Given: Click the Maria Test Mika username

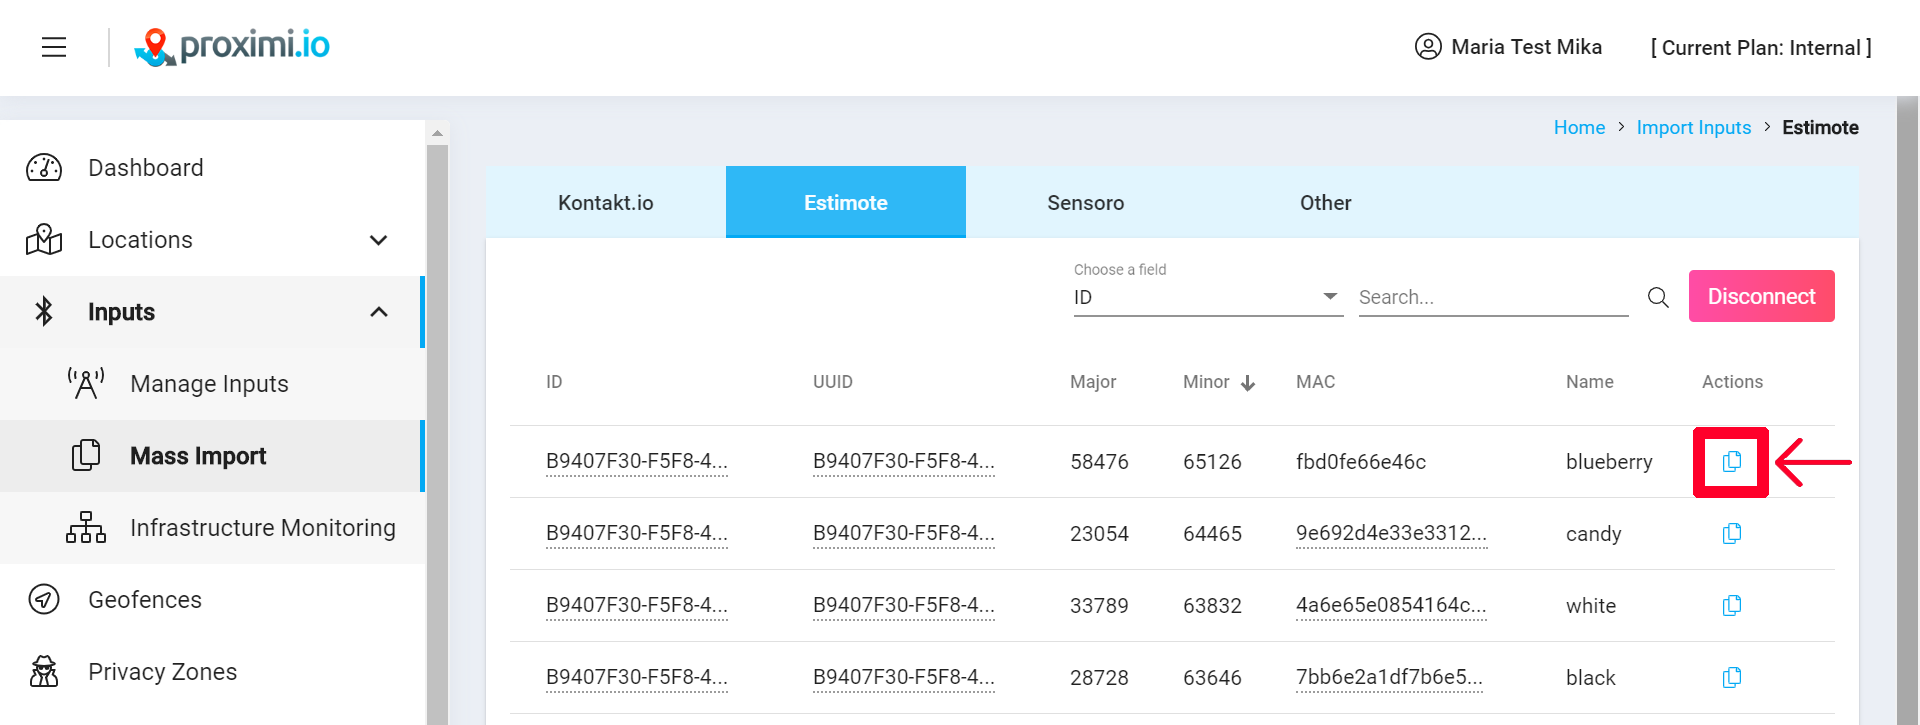Looking at the screenshot, I should click(1526, 47).
